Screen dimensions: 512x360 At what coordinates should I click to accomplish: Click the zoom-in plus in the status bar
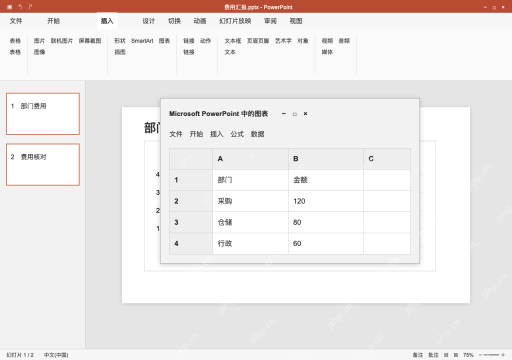click(503, 355)
